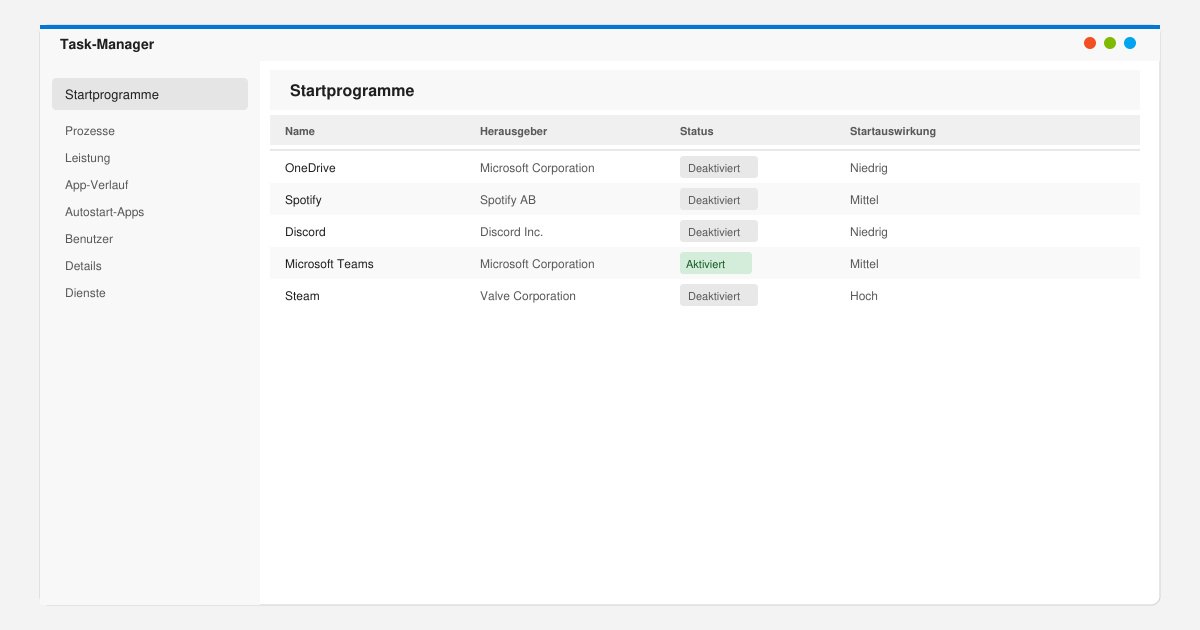Select the OneDrive name cell
The height and width of the screenshot is (630, 1200).
[310, 168]
